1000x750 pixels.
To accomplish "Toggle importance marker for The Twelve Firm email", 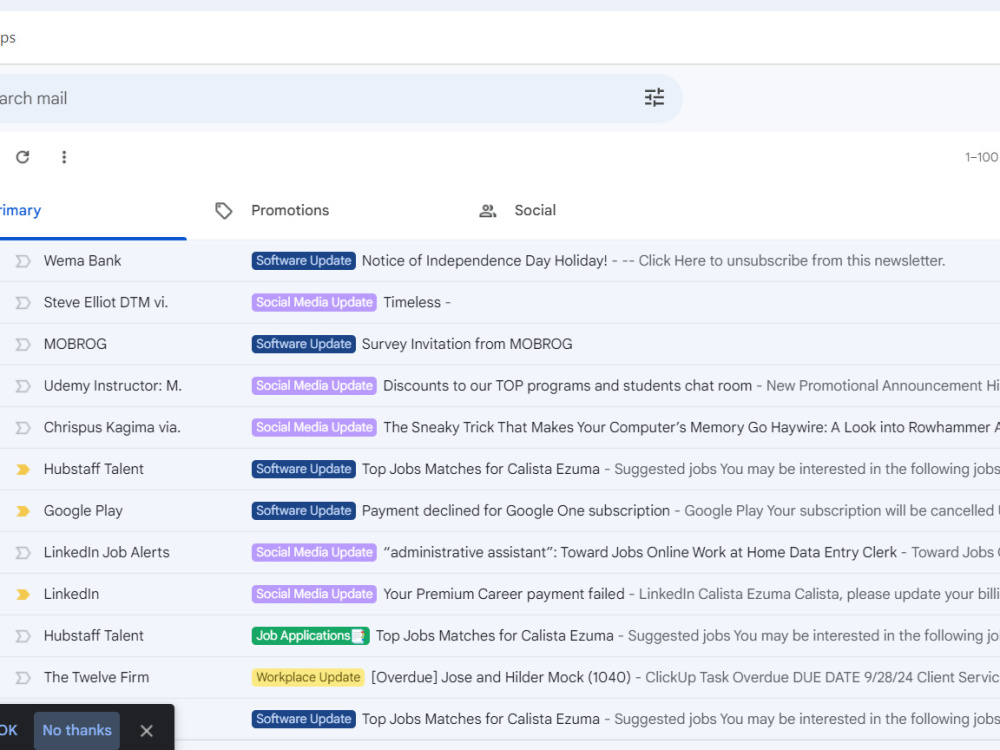I will 23,677.
